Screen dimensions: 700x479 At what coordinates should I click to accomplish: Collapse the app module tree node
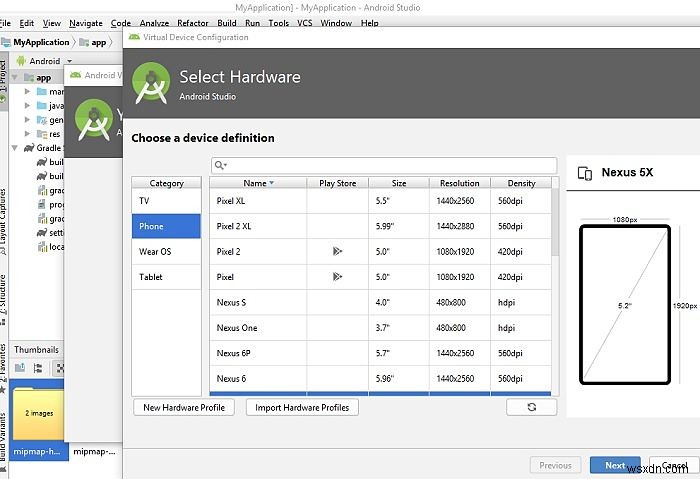tap(15, 77)
